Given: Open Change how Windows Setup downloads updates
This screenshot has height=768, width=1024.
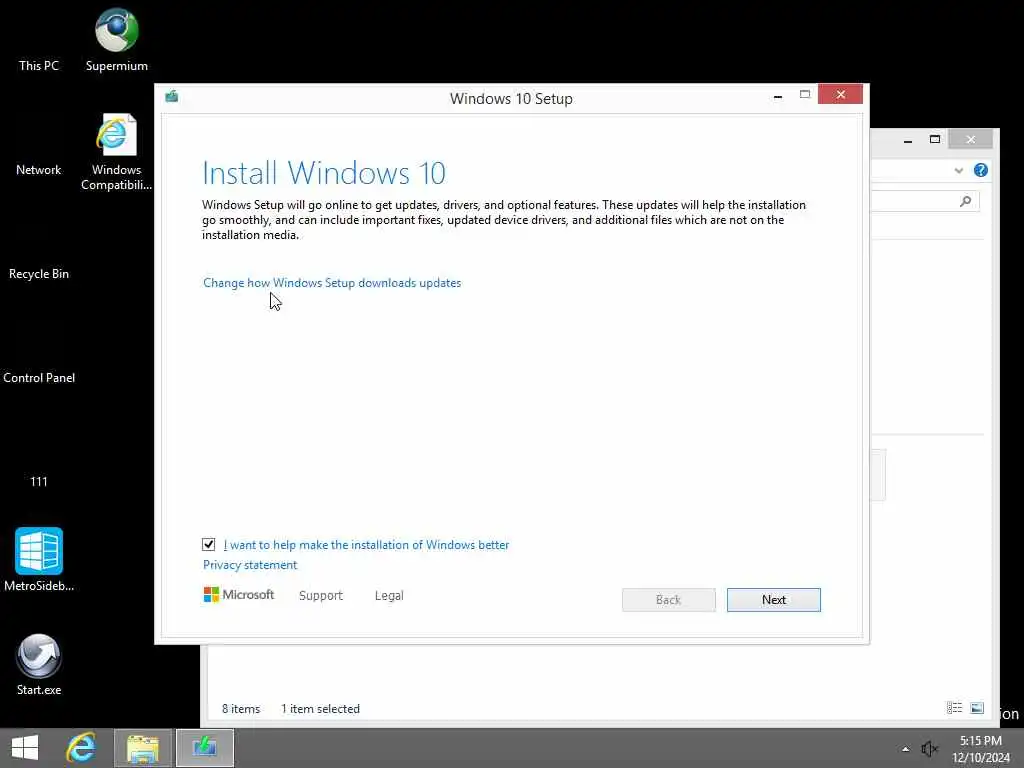Looking at the screenshot, I should 332,283.
